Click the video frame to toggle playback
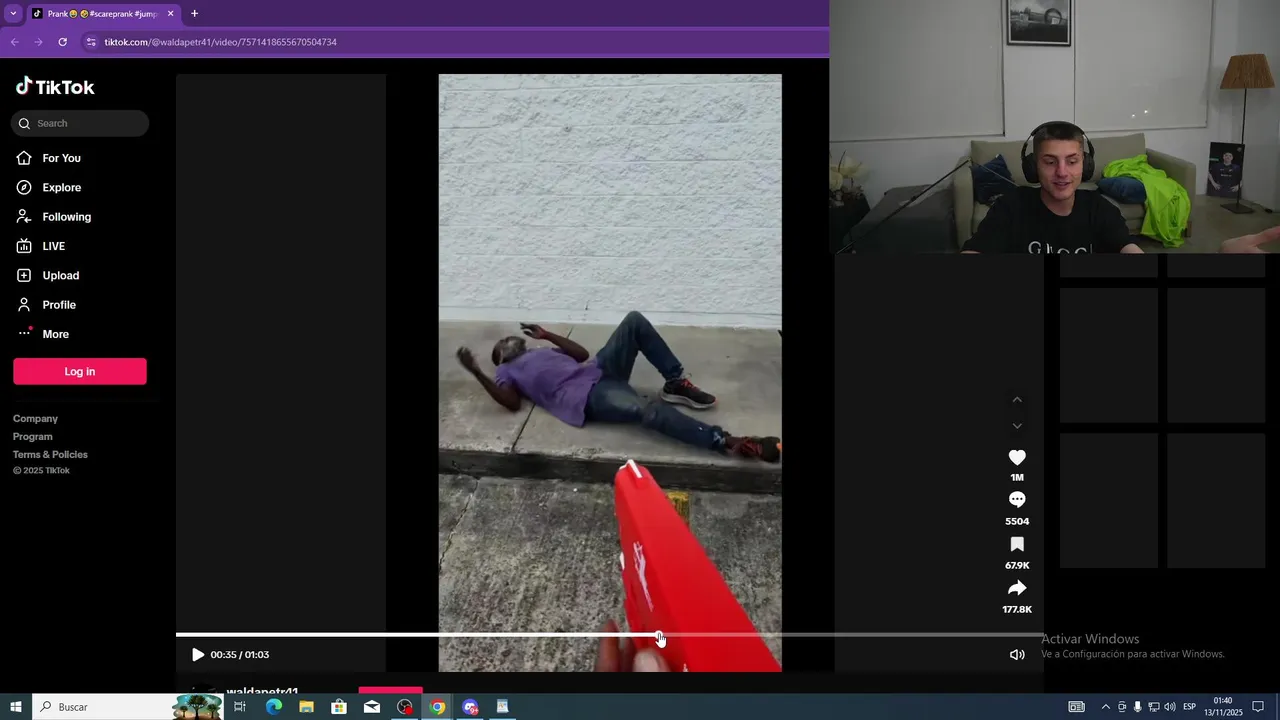The width and height of the screenshot is (1280, 720). point(610,372)
